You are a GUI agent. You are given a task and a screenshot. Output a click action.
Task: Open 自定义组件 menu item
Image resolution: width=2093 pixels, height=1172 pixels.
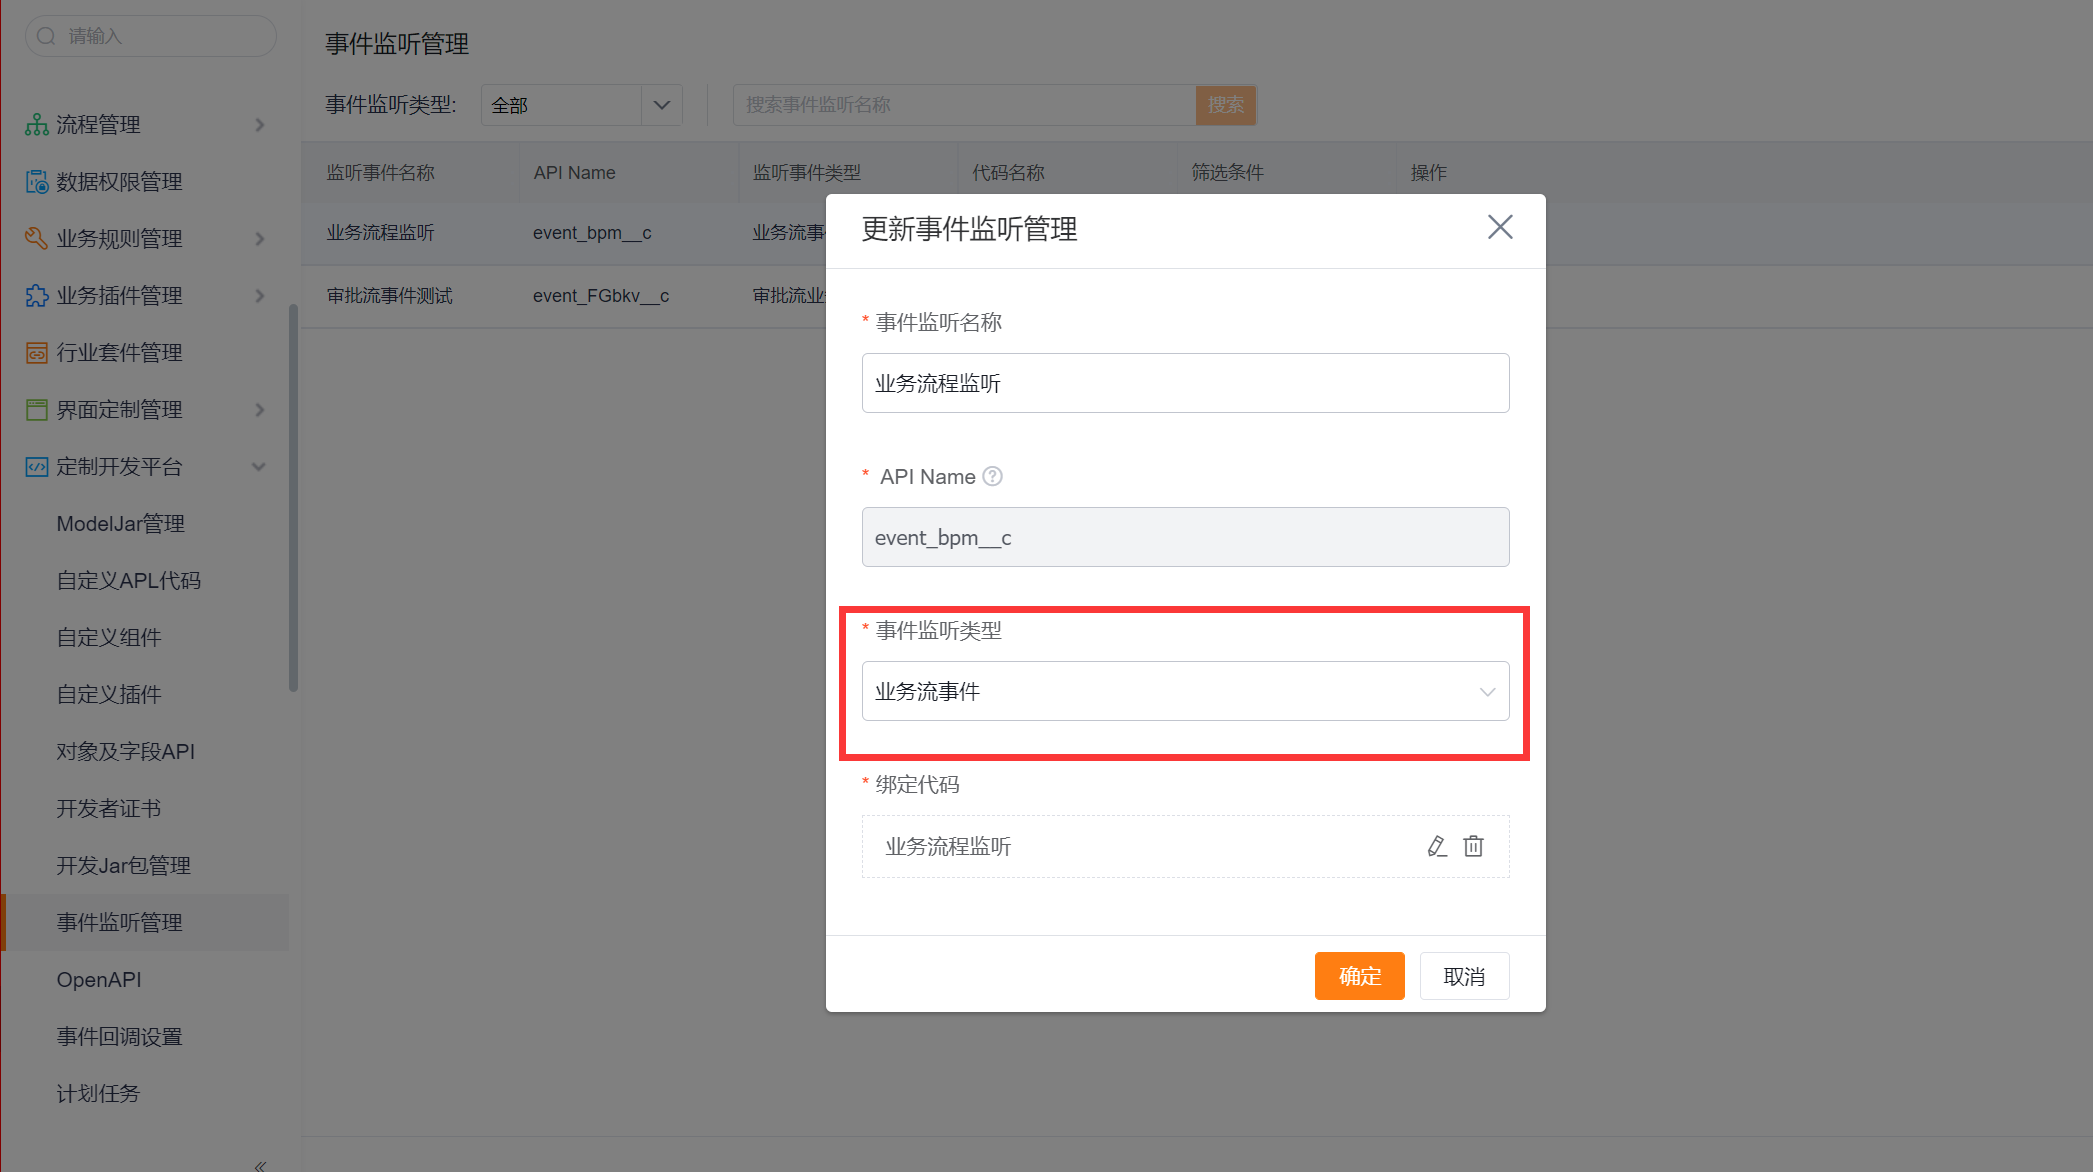(x=108, y=638)
